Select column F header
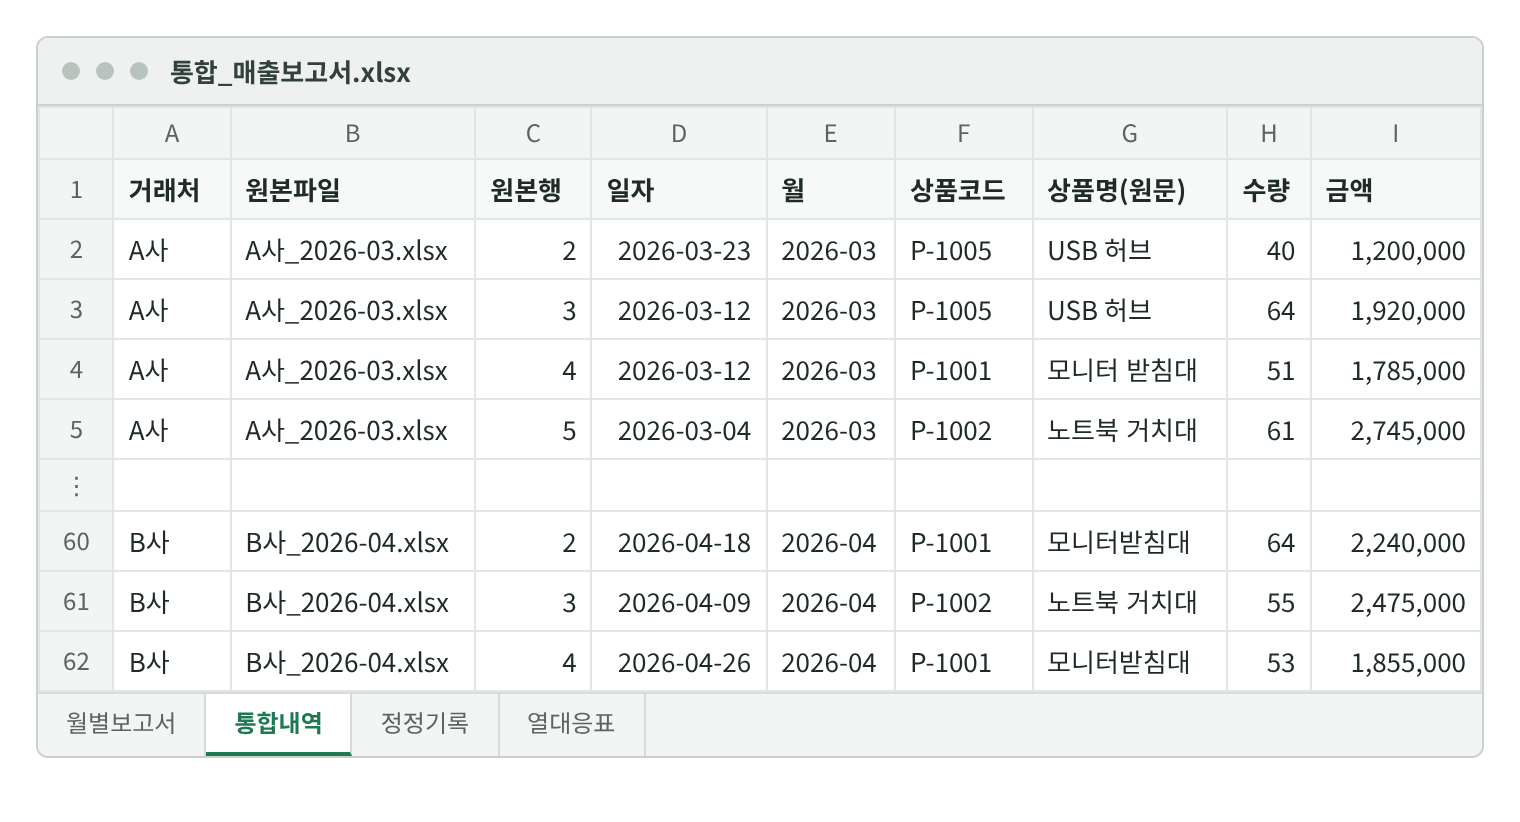The width and height of the screenshot is (1520, 822). (x=964, y=134)
